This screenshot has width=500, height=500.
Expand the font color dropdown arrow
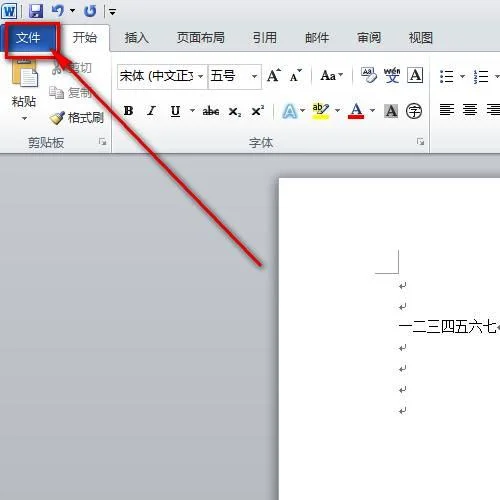pyautogui.click(x=372, y=110)
